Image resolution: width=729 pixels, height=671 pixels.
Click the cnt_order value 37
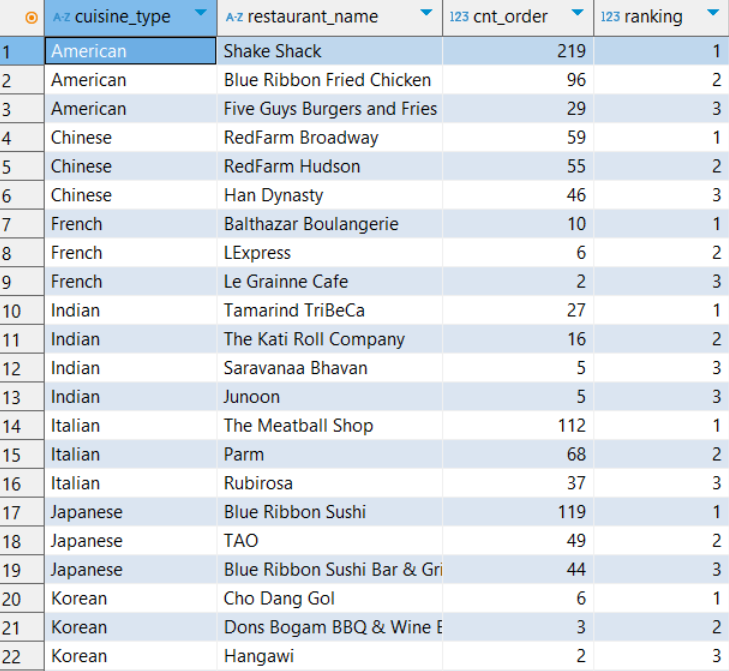click(x=518, y=484)
